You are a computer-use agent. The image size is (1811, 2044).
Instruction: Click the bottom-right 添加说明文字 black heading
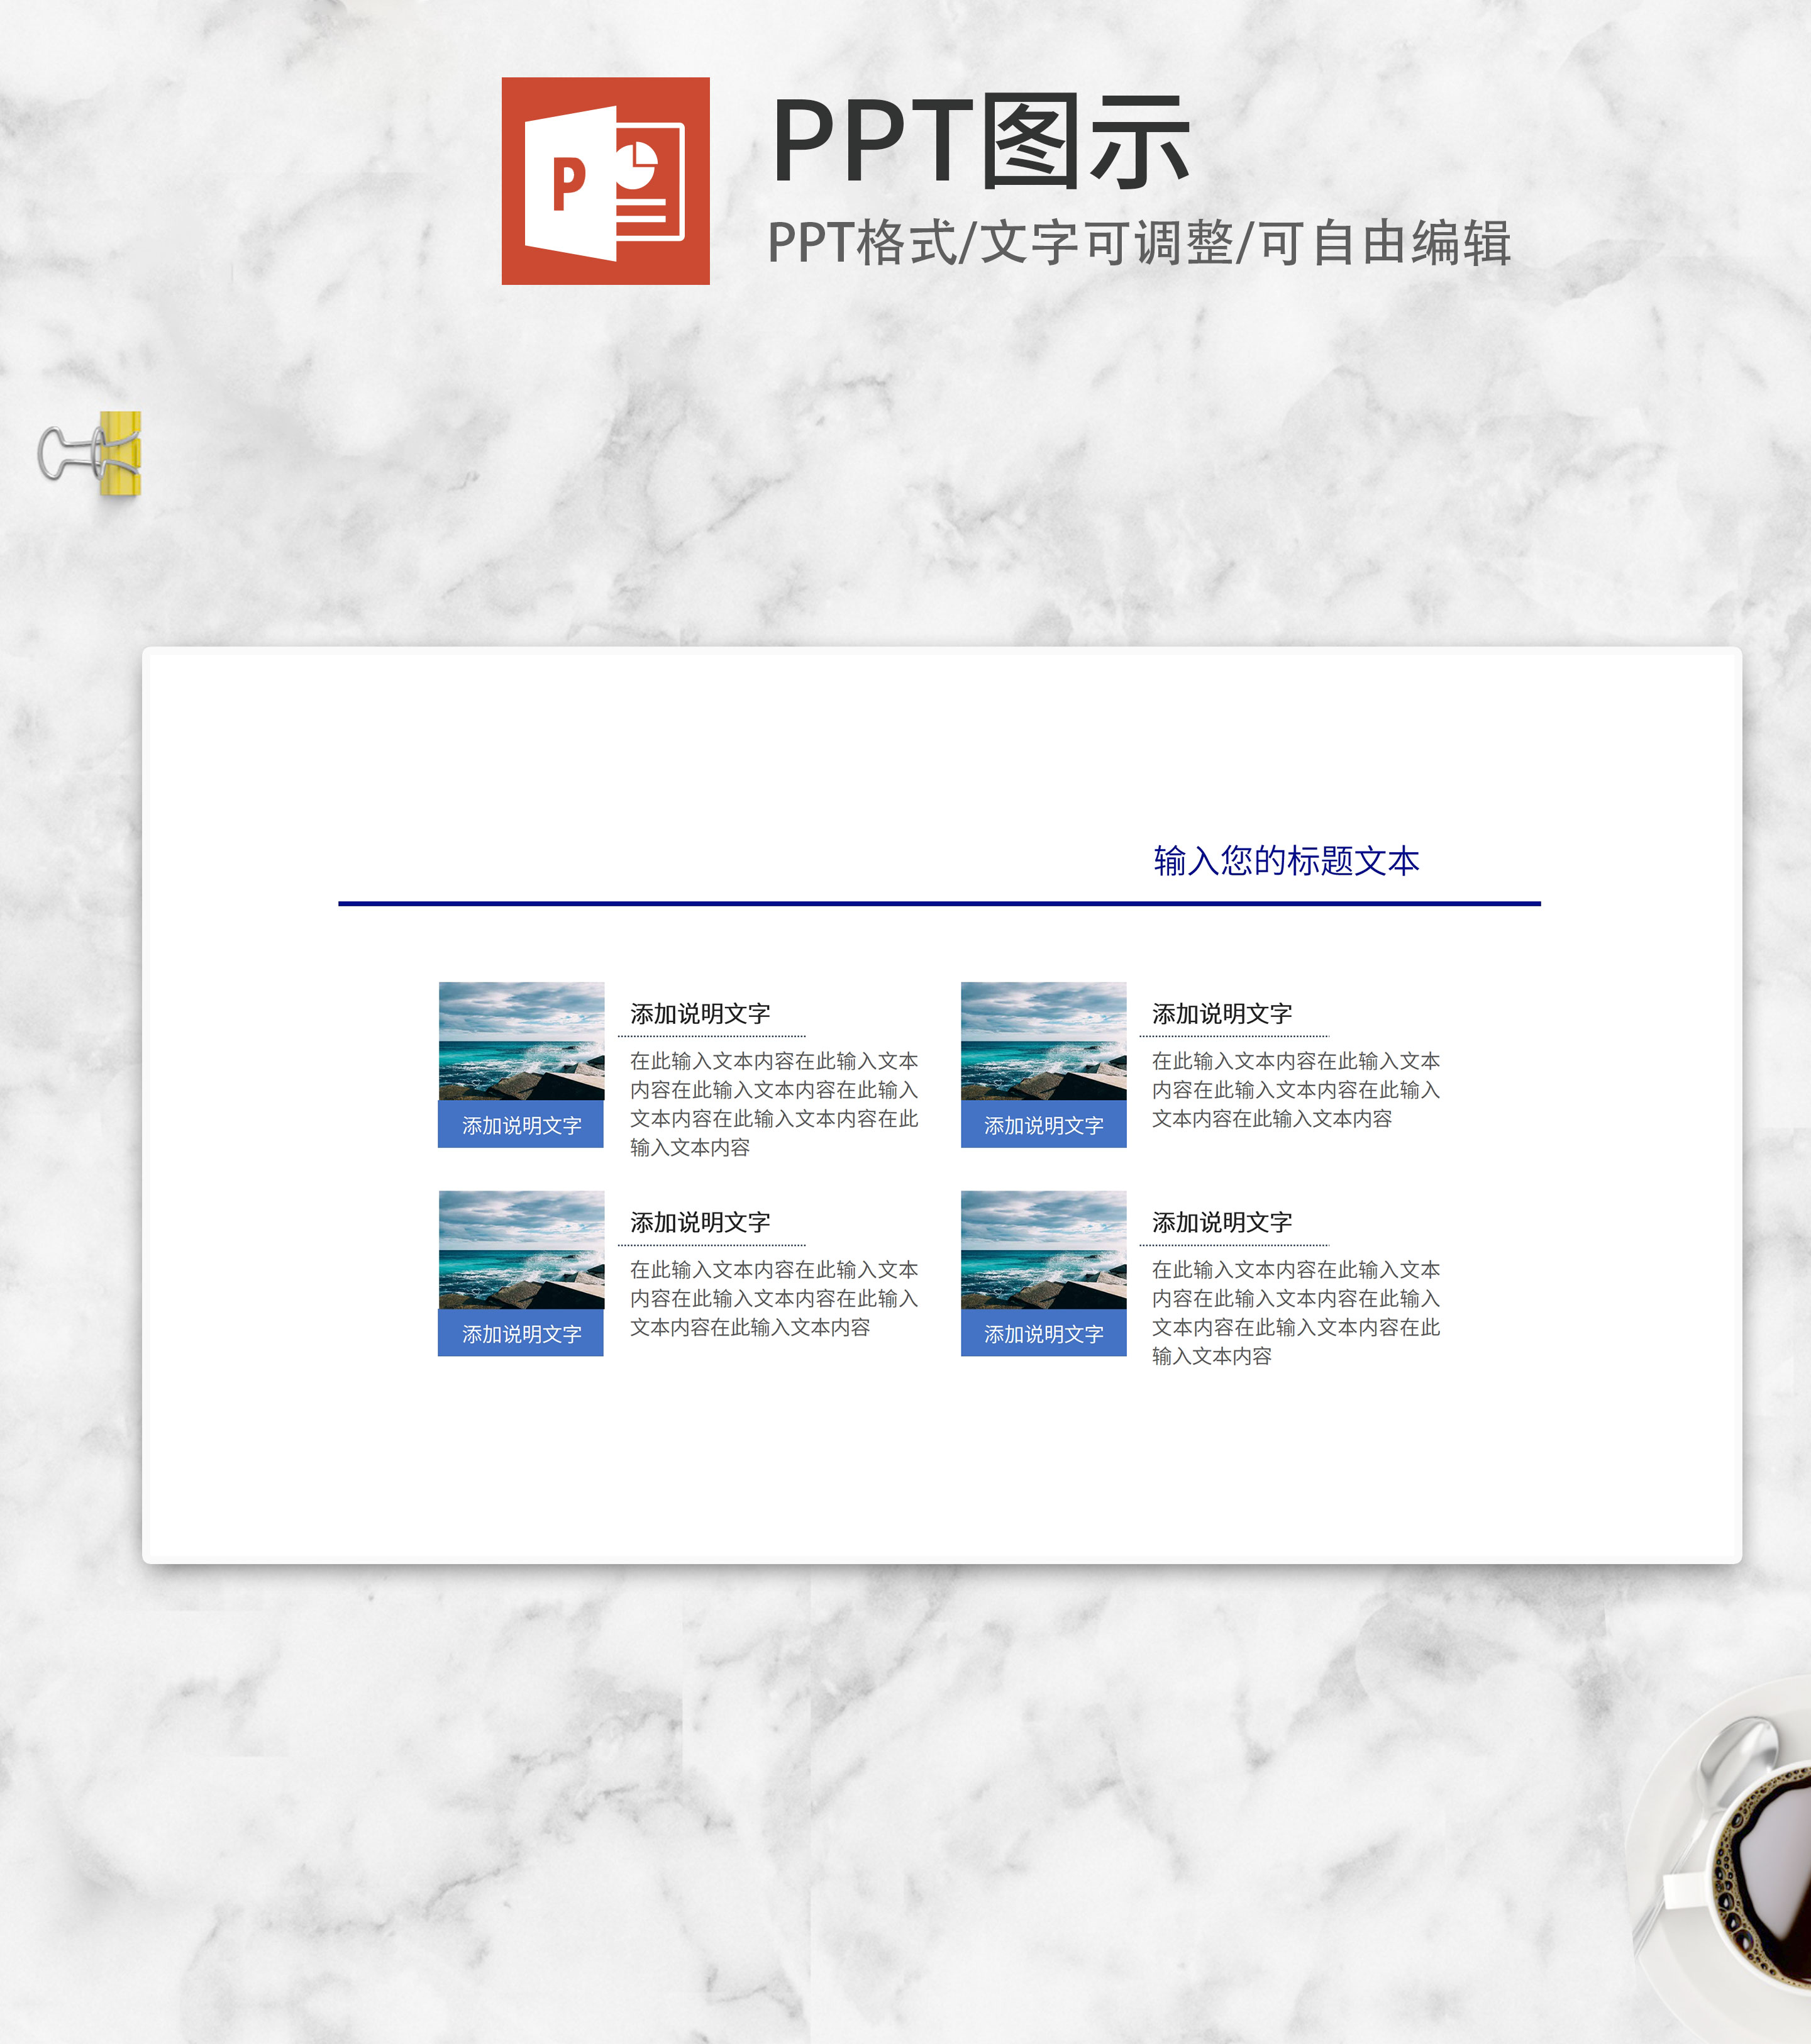click(x=1222, y=1222)
